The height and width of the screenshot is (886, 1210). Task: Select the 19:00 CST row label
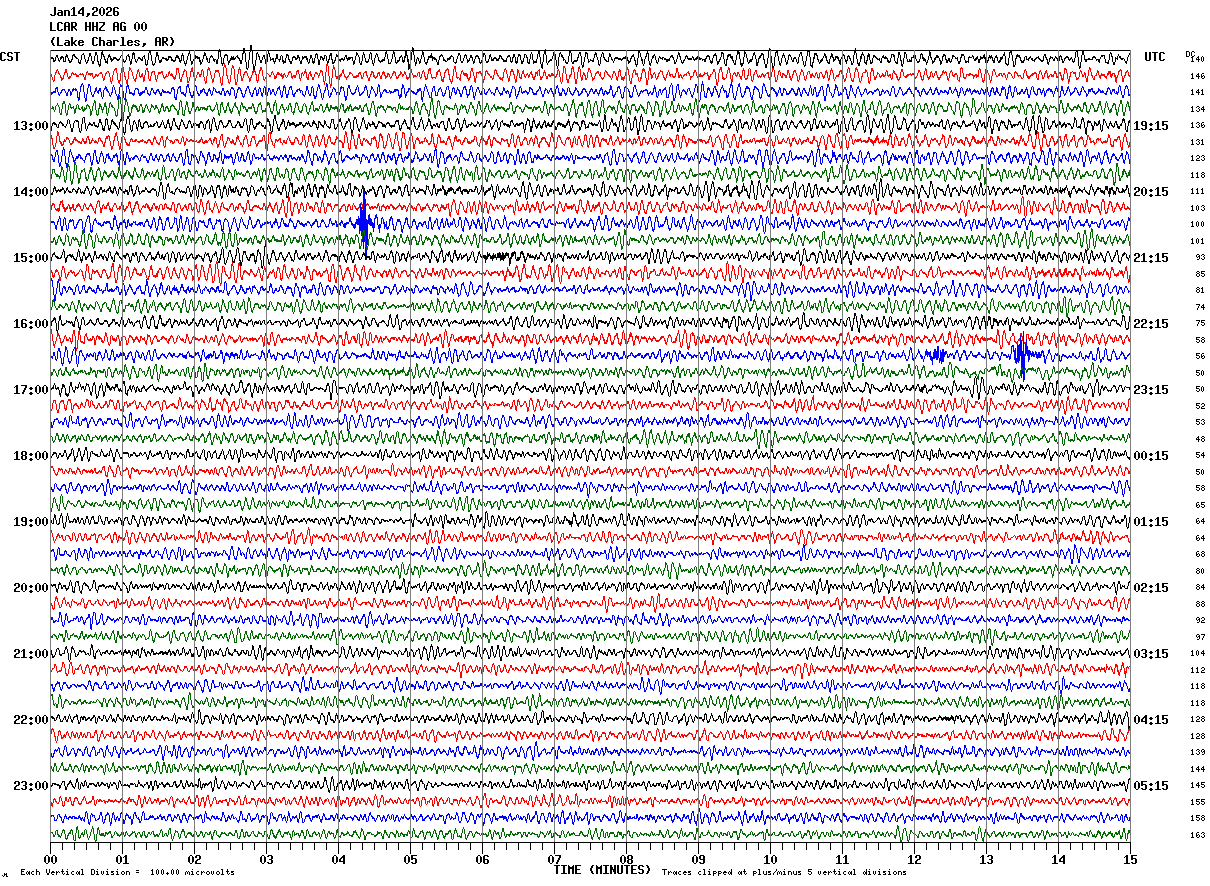[31, 522]
